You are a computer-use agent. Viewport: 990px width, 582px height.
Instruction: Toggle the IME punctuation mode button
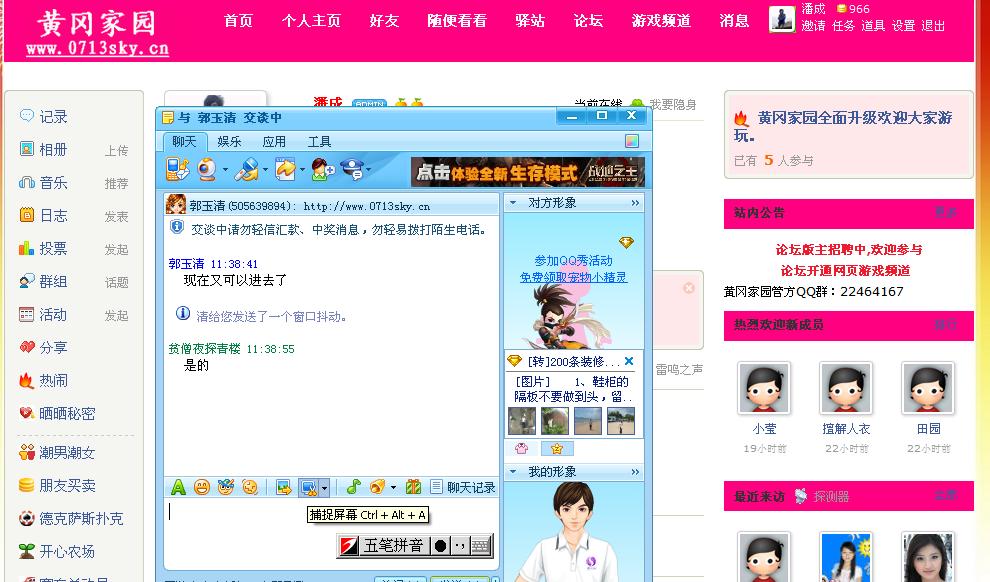pos(460,545)
